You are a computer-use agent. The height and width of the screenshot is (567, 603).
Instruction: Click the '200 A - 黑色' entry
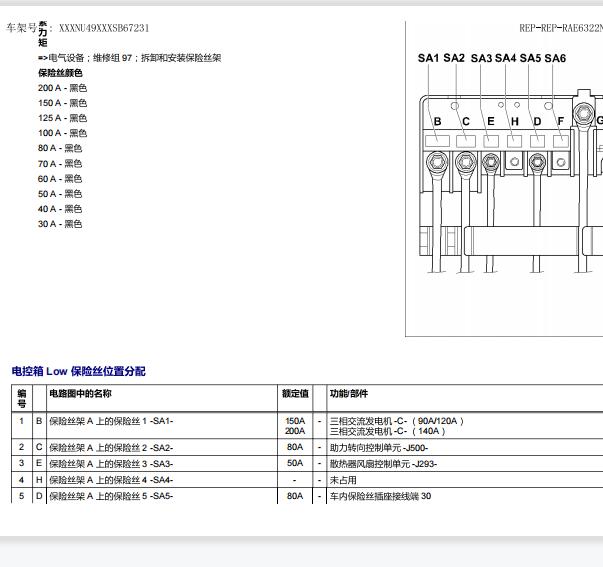(x=62, y=88)
